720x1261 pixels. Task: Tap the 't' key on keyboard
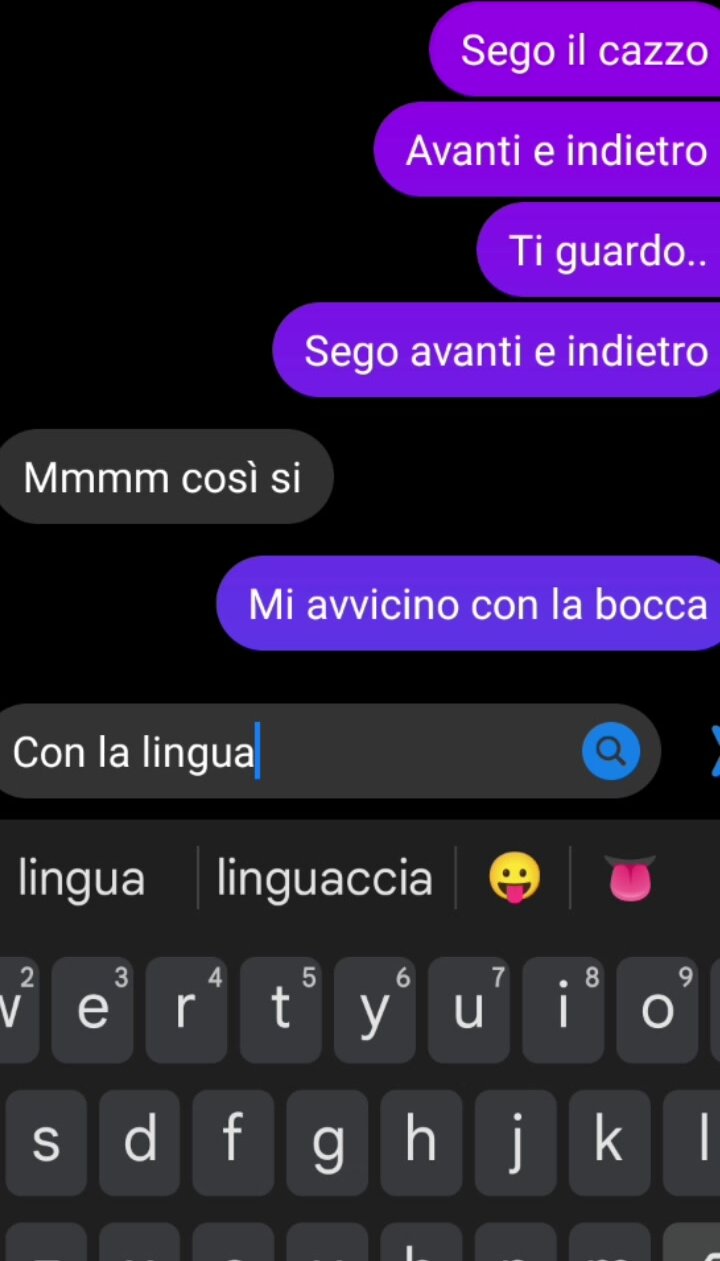(x=280, y=1010)
